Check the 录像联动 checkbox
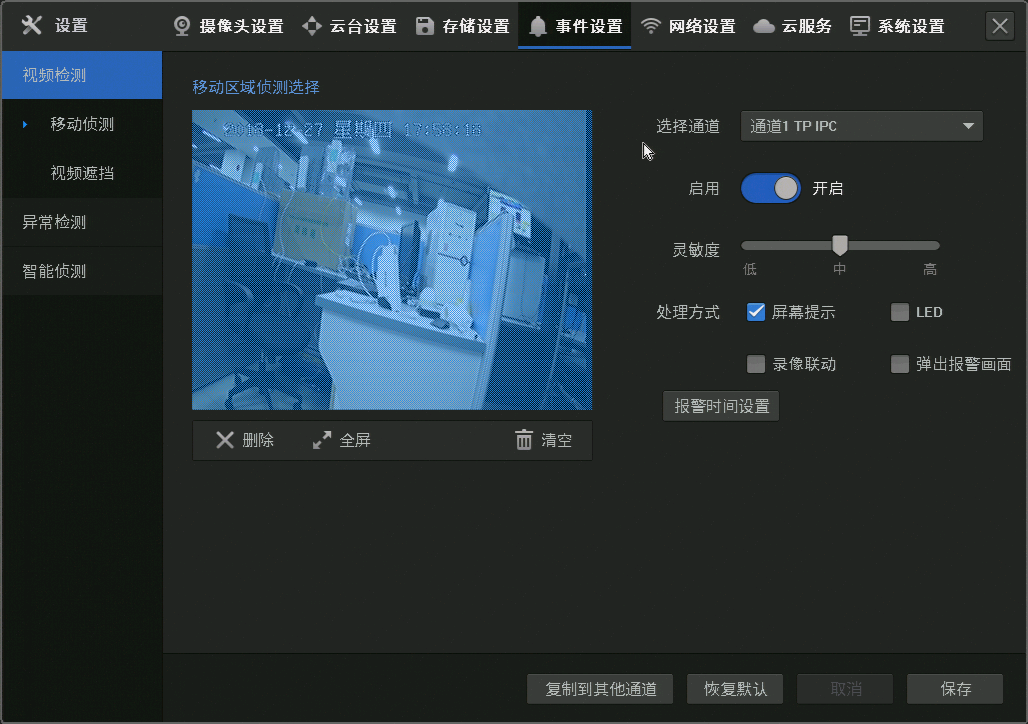Screen dimensions: 1028x724 tap(756, 364)
